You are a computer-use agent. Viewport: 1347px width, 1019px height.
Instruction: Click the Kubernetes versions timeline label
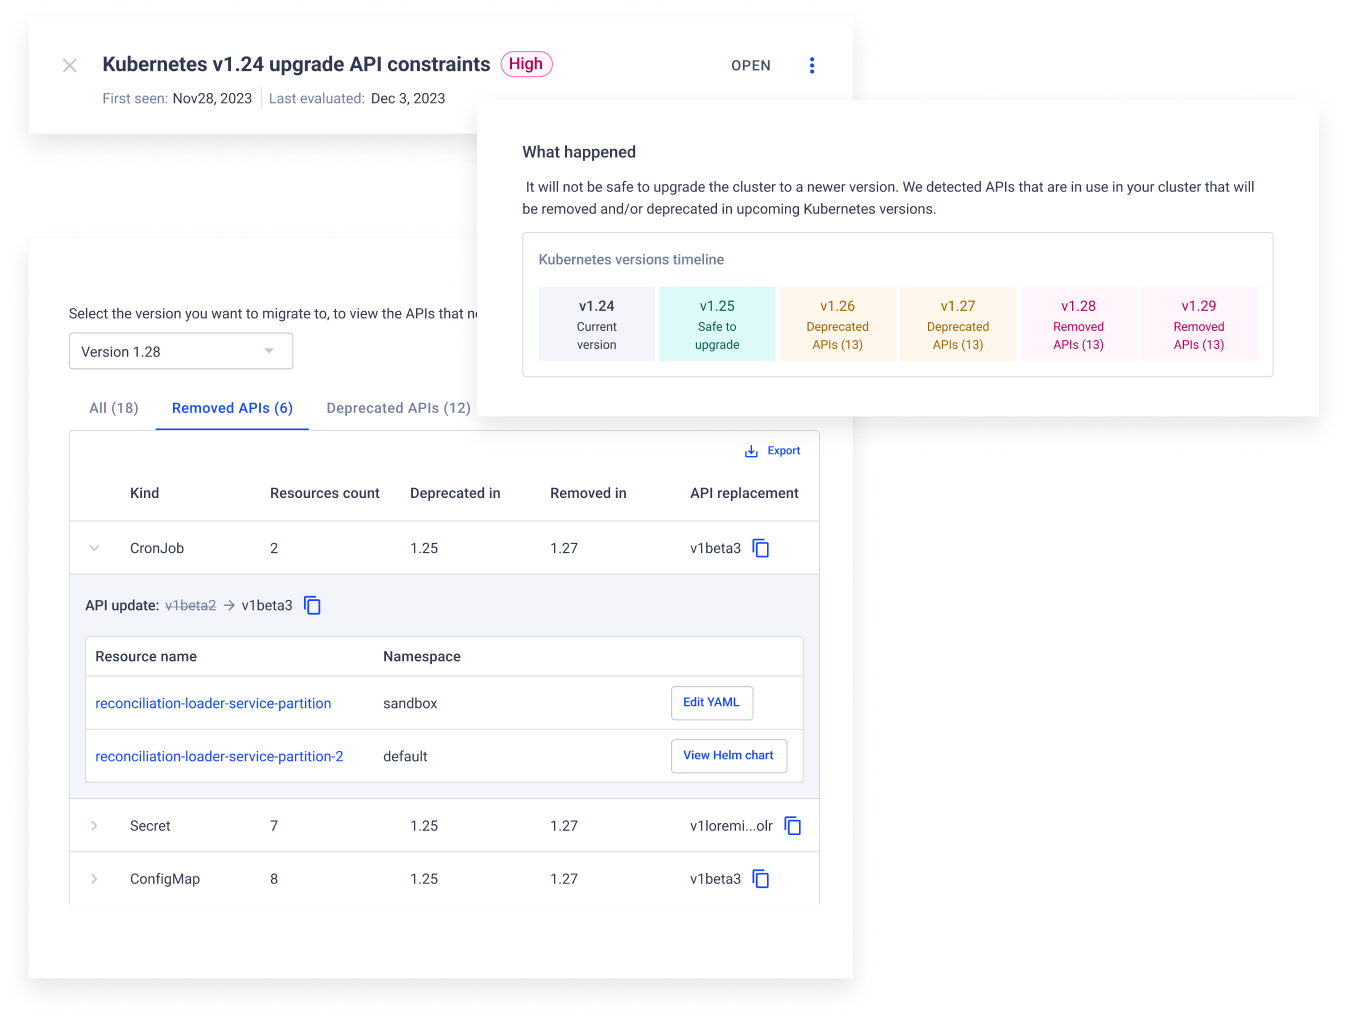[x=631, y=259]
